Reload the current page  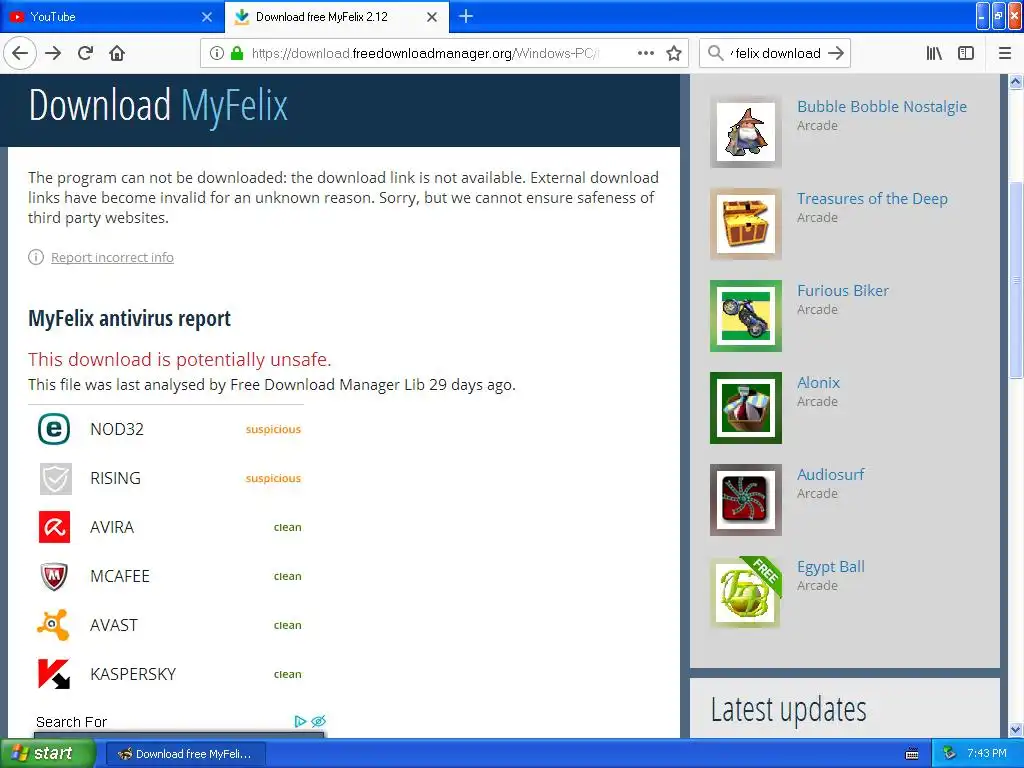point(85,53)
